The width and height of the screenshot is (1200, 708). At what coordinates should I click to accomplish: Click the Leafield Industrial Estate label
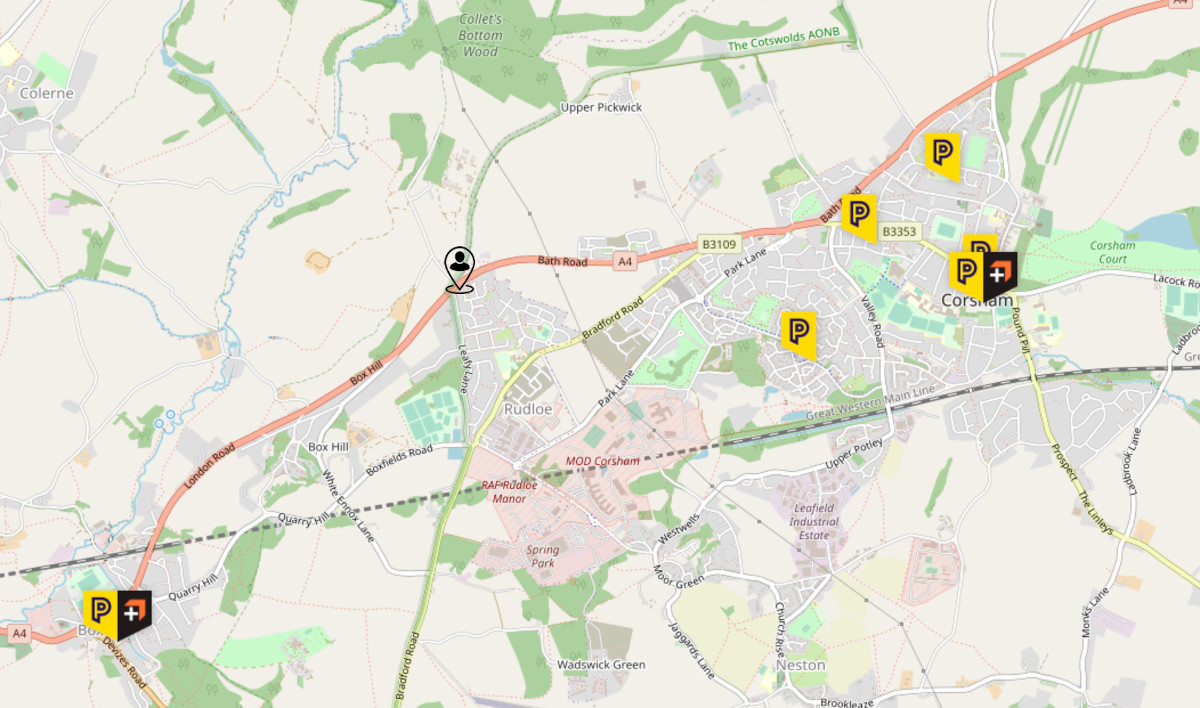point(813,521)
